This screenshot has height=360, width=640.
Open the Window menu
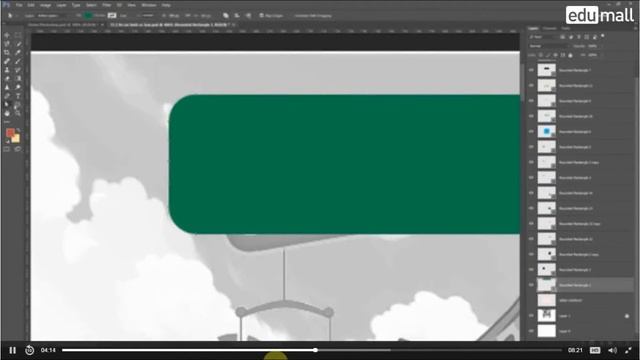149,5
